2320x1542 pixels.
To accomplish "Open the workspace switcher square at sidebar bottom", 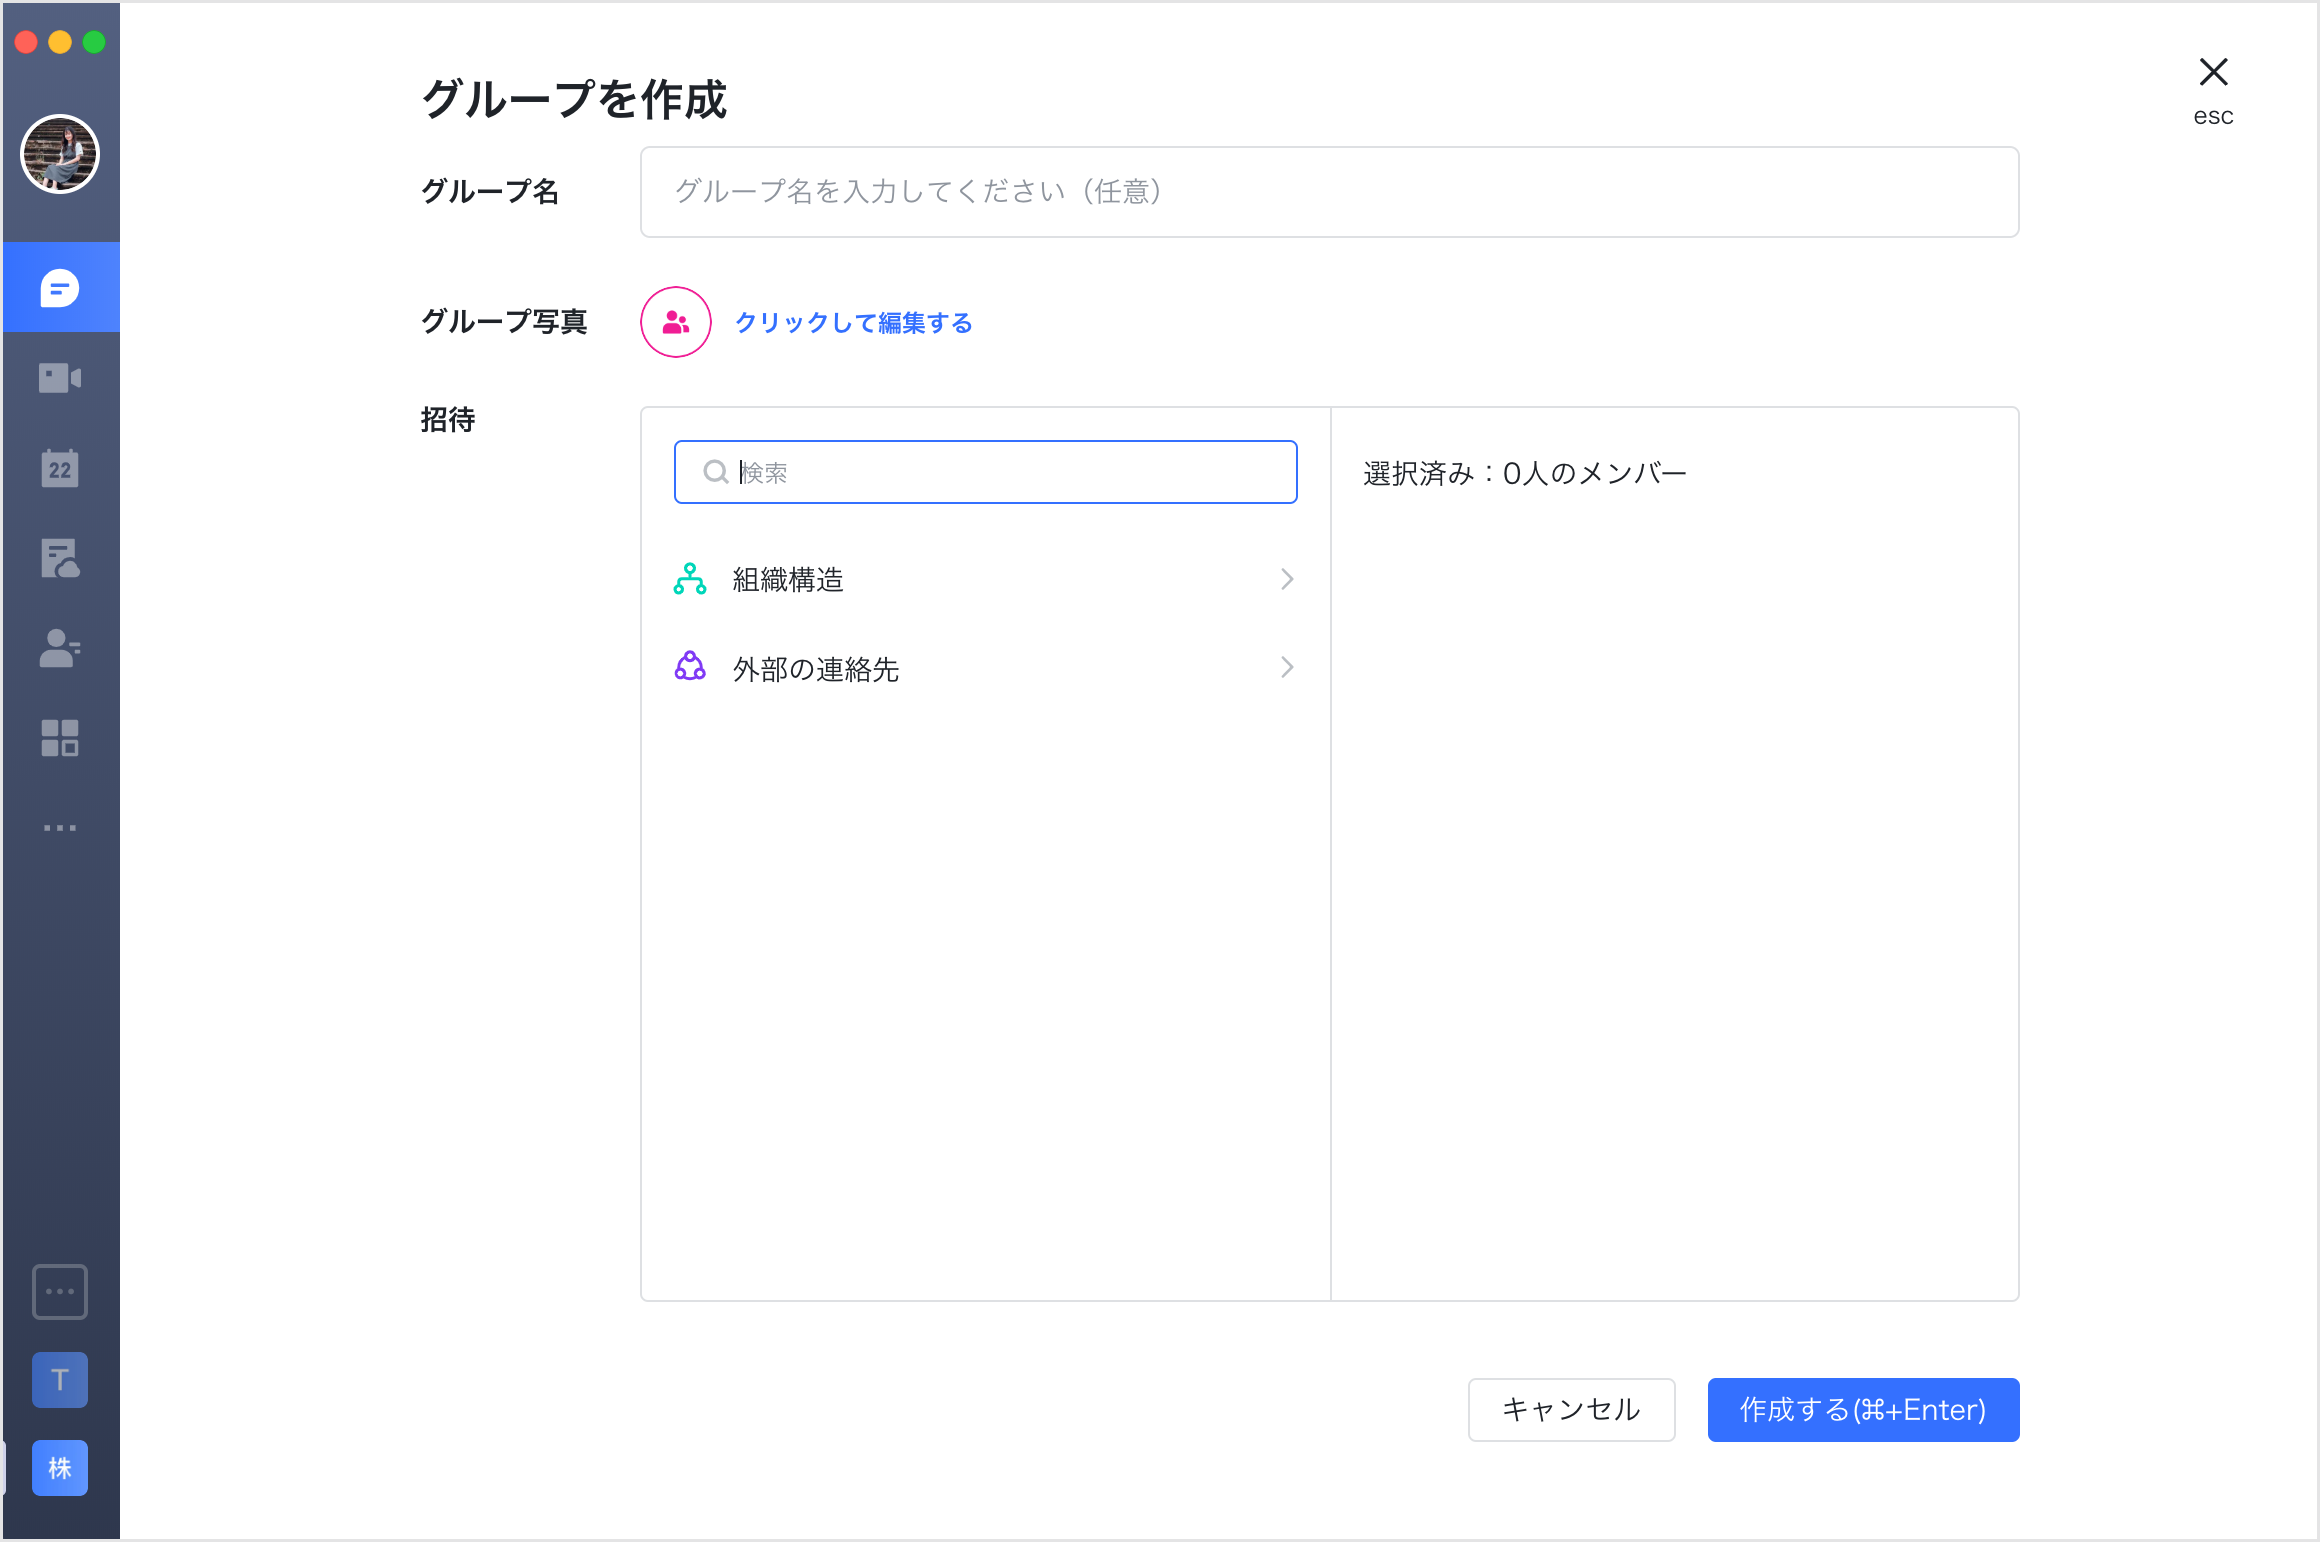I will [x=59, y=1291].
